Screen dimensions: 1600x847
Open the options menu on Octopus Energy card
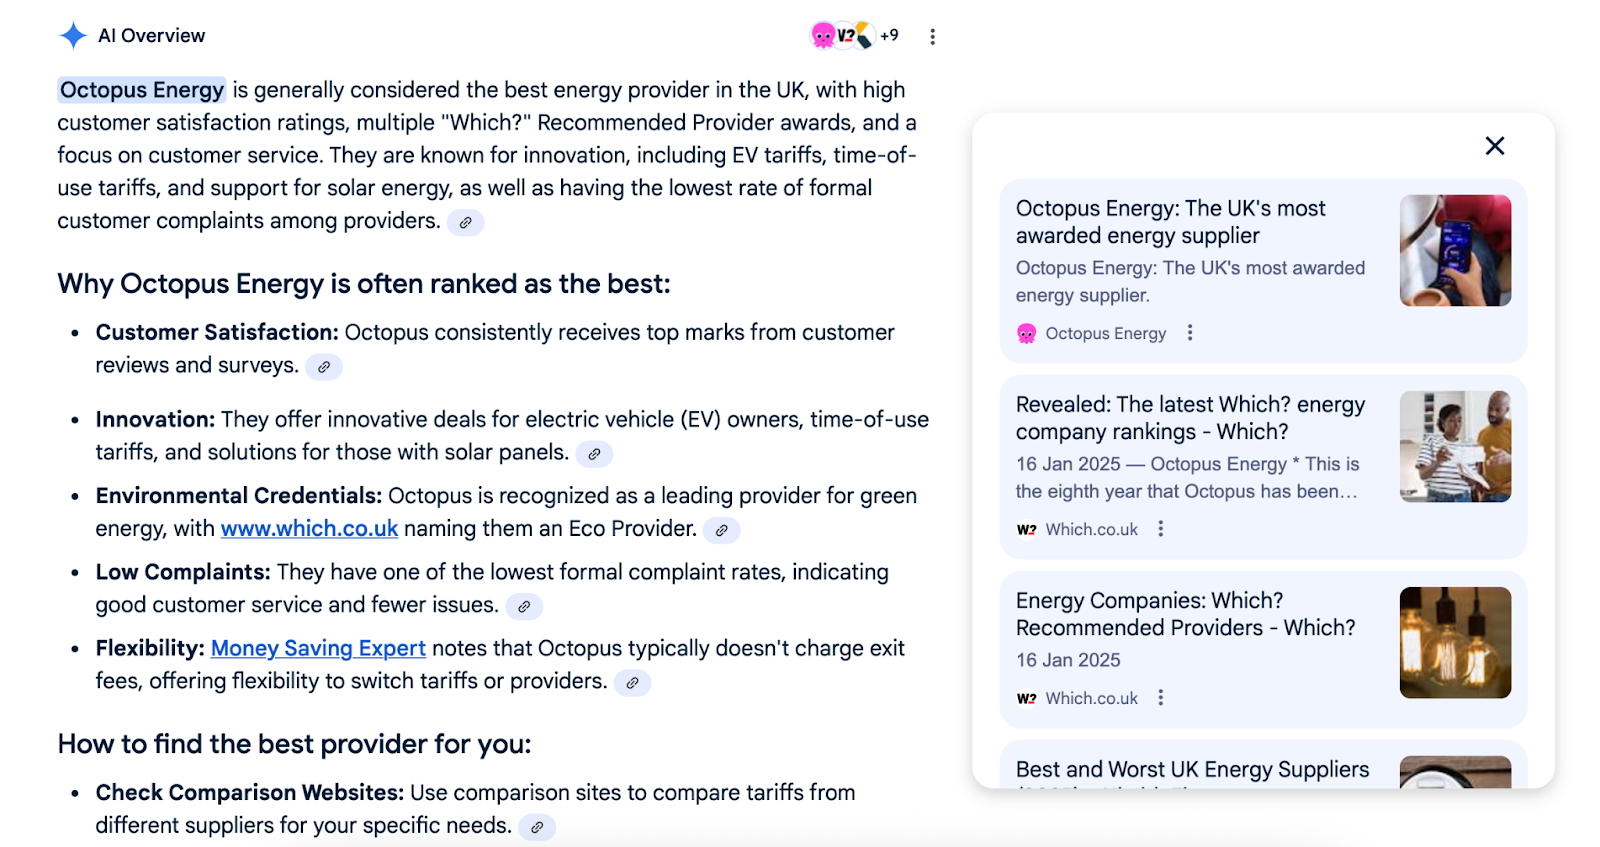[1189, 333]
